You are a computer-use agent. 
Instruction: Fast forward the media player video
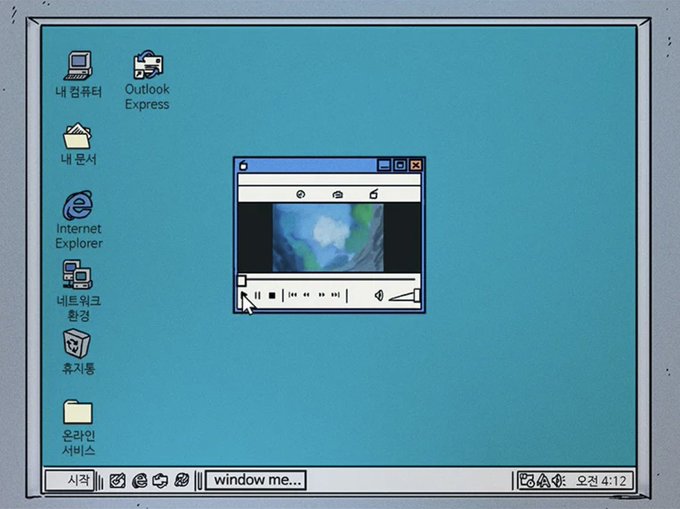coord(321,295)
